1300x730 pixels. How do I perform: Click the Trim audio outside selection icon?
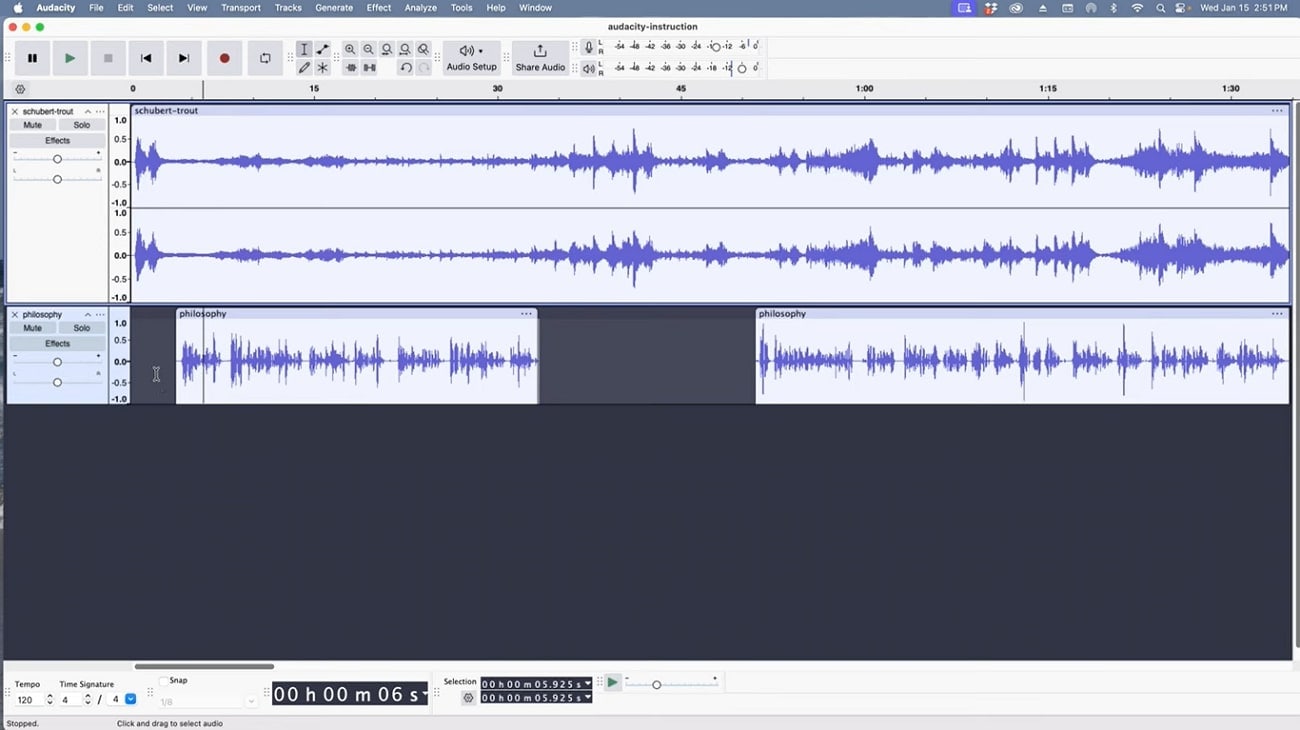pos(351,68)
